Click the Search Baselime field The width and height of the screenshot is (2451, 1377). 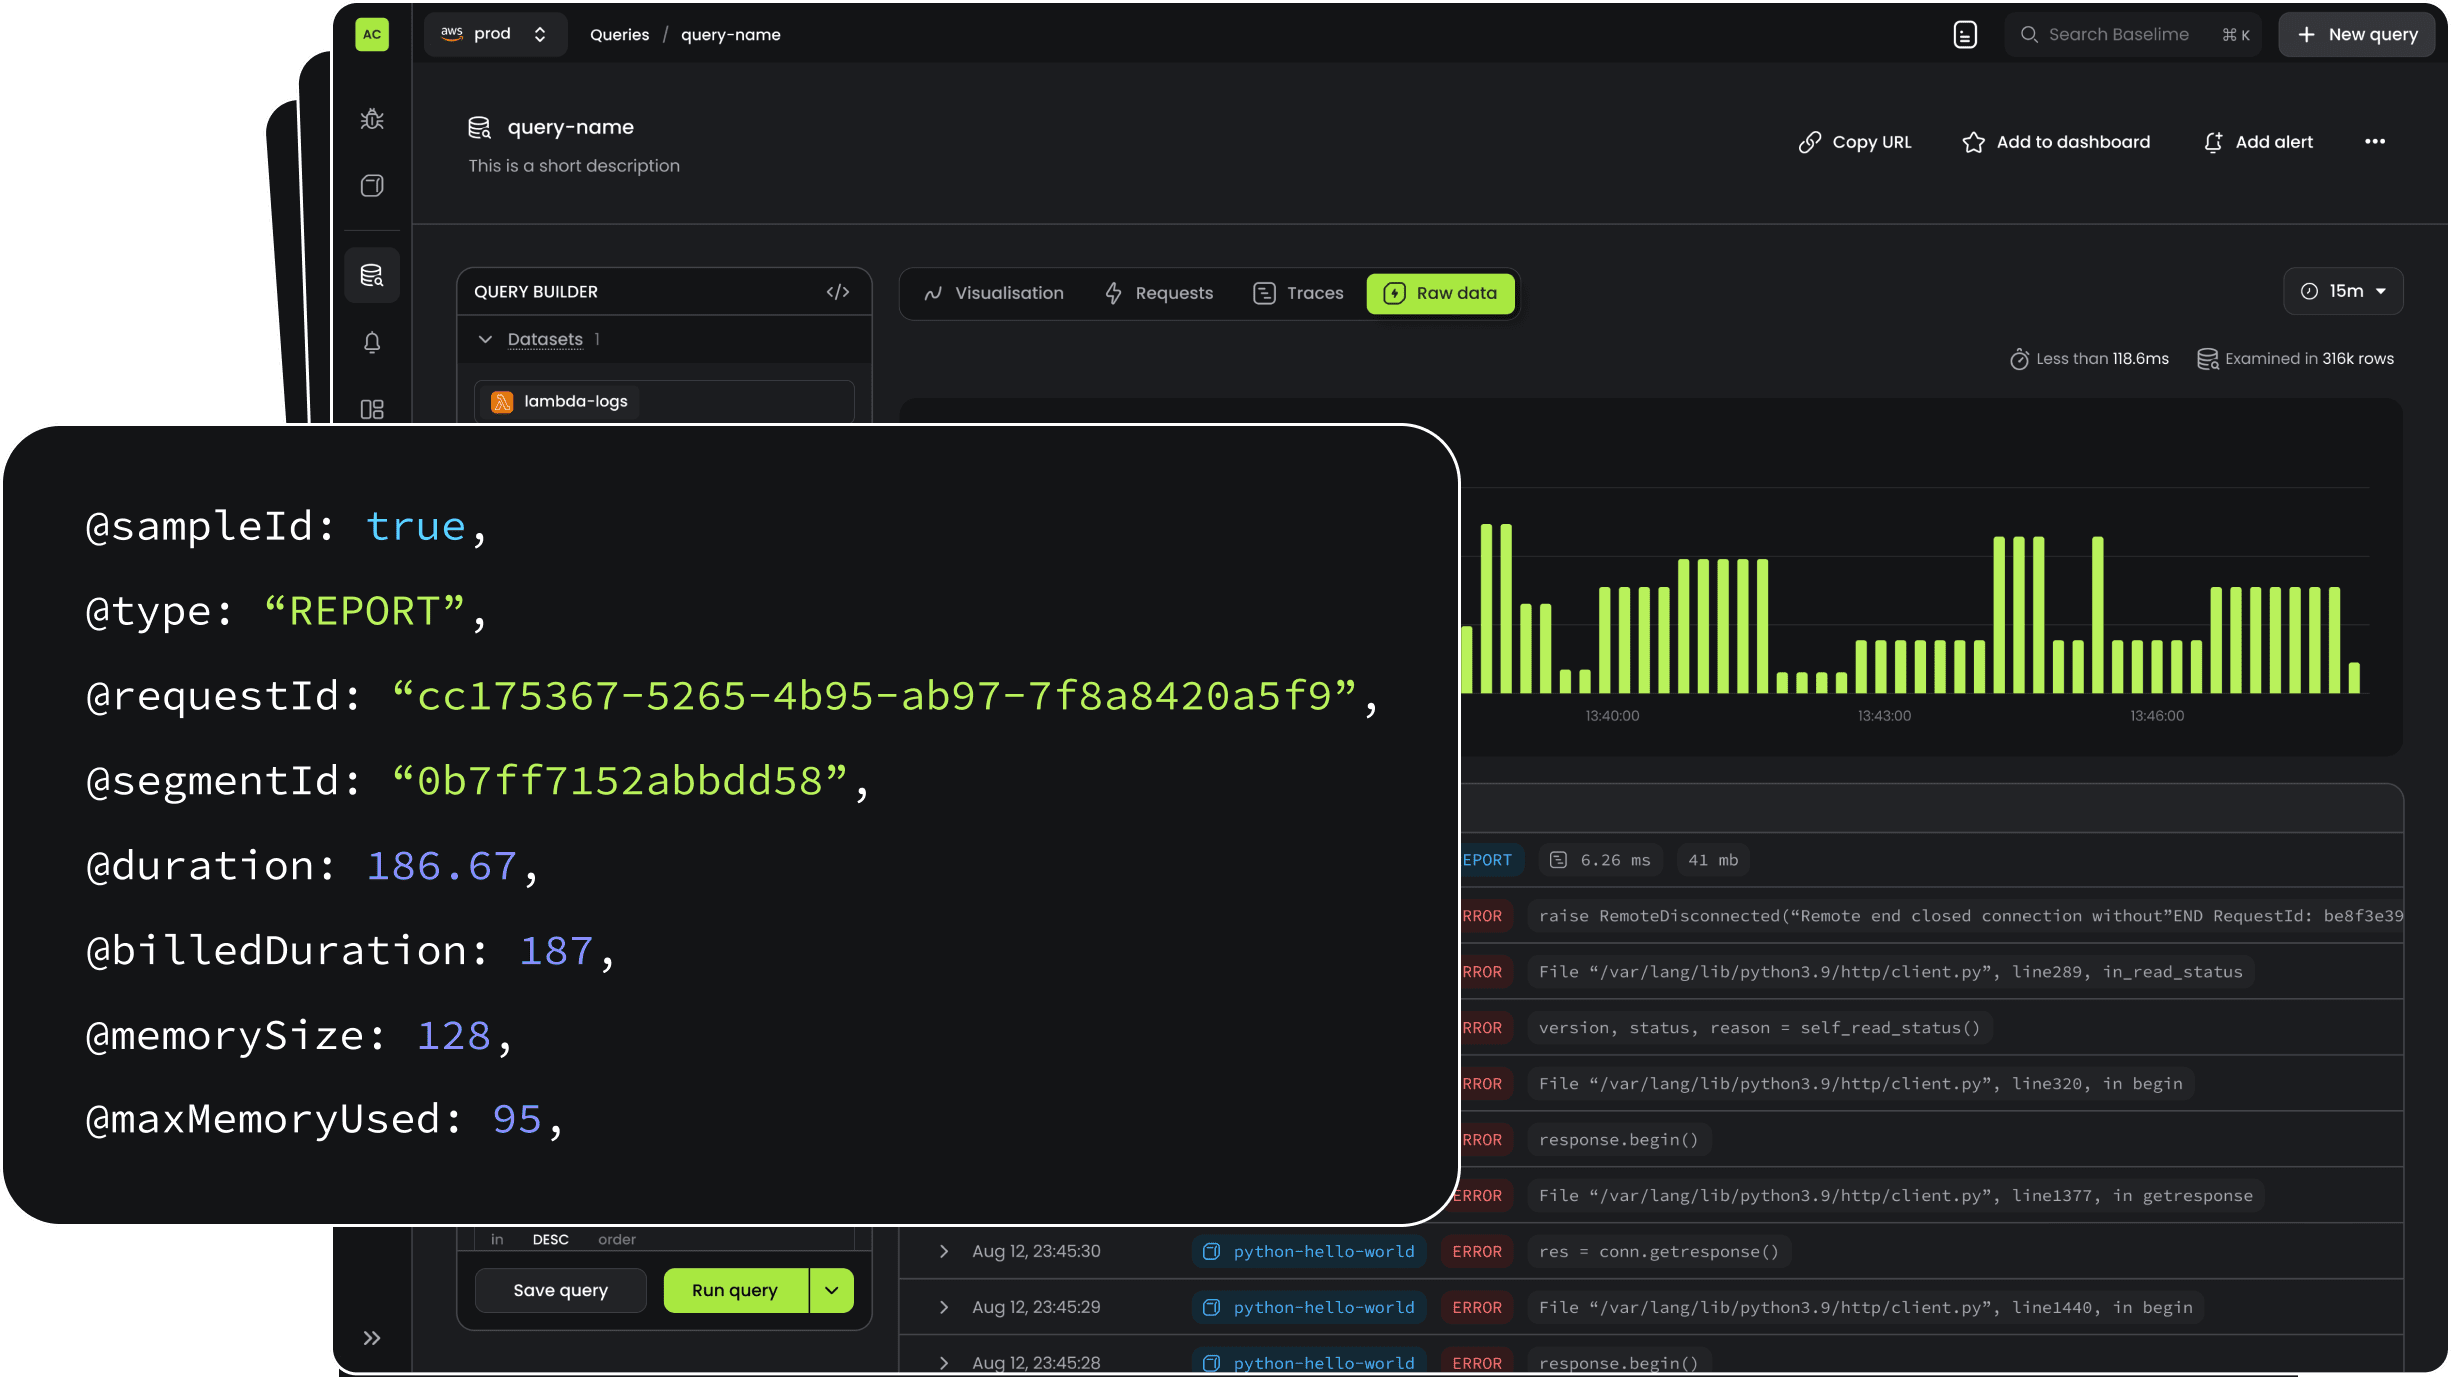point(2118,35)
